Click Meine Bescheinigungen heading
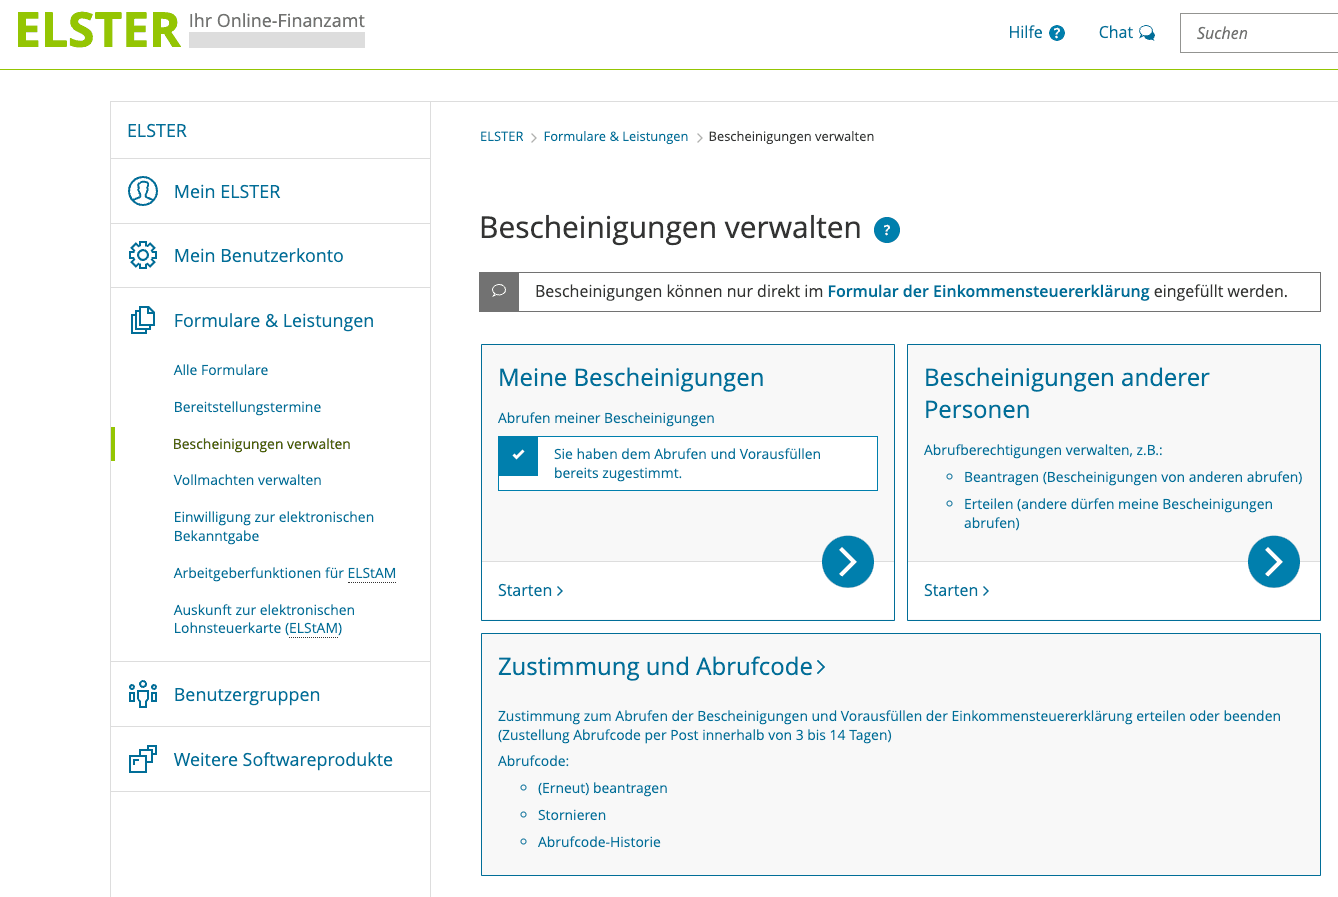 [631, 377]
